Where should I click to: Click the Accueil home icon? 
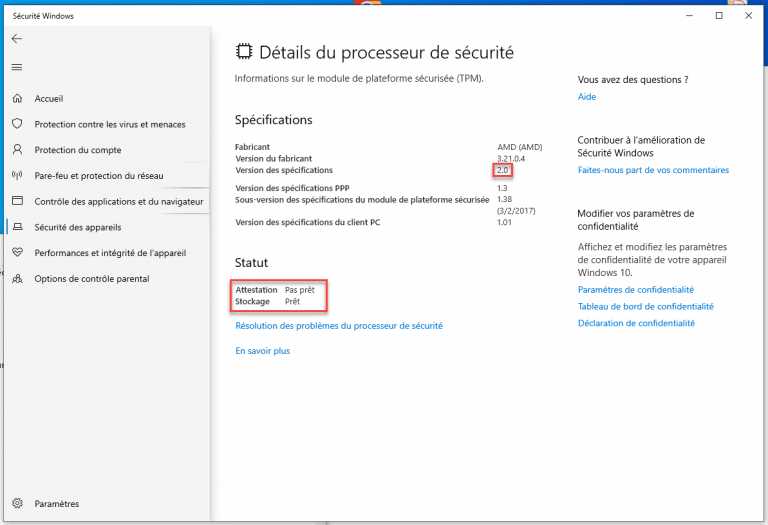pos(17,99)
